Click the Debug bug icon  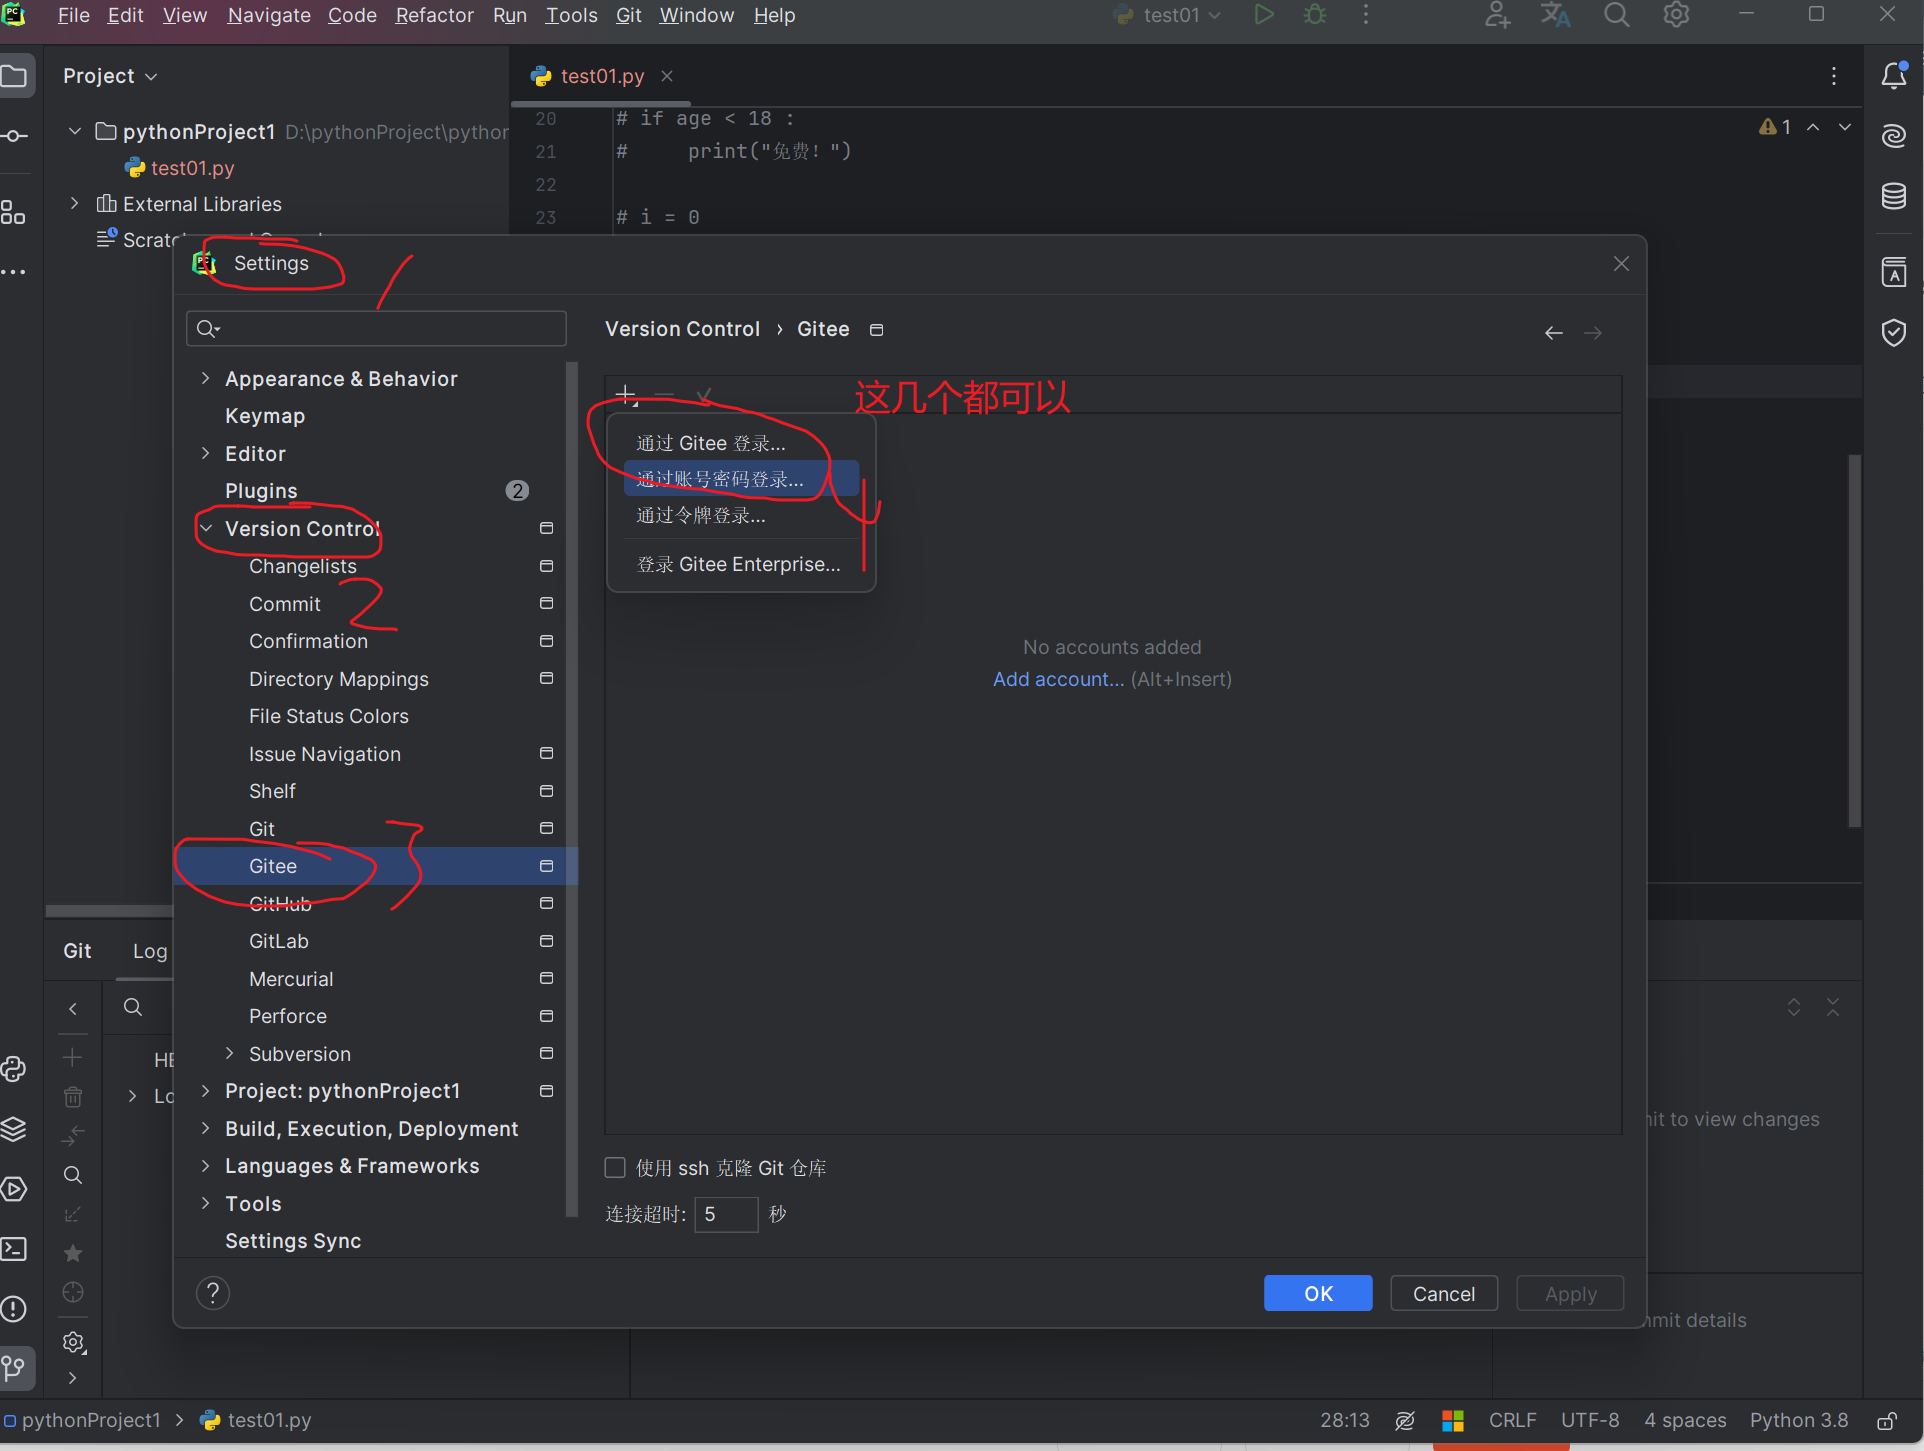(1315, 15)
